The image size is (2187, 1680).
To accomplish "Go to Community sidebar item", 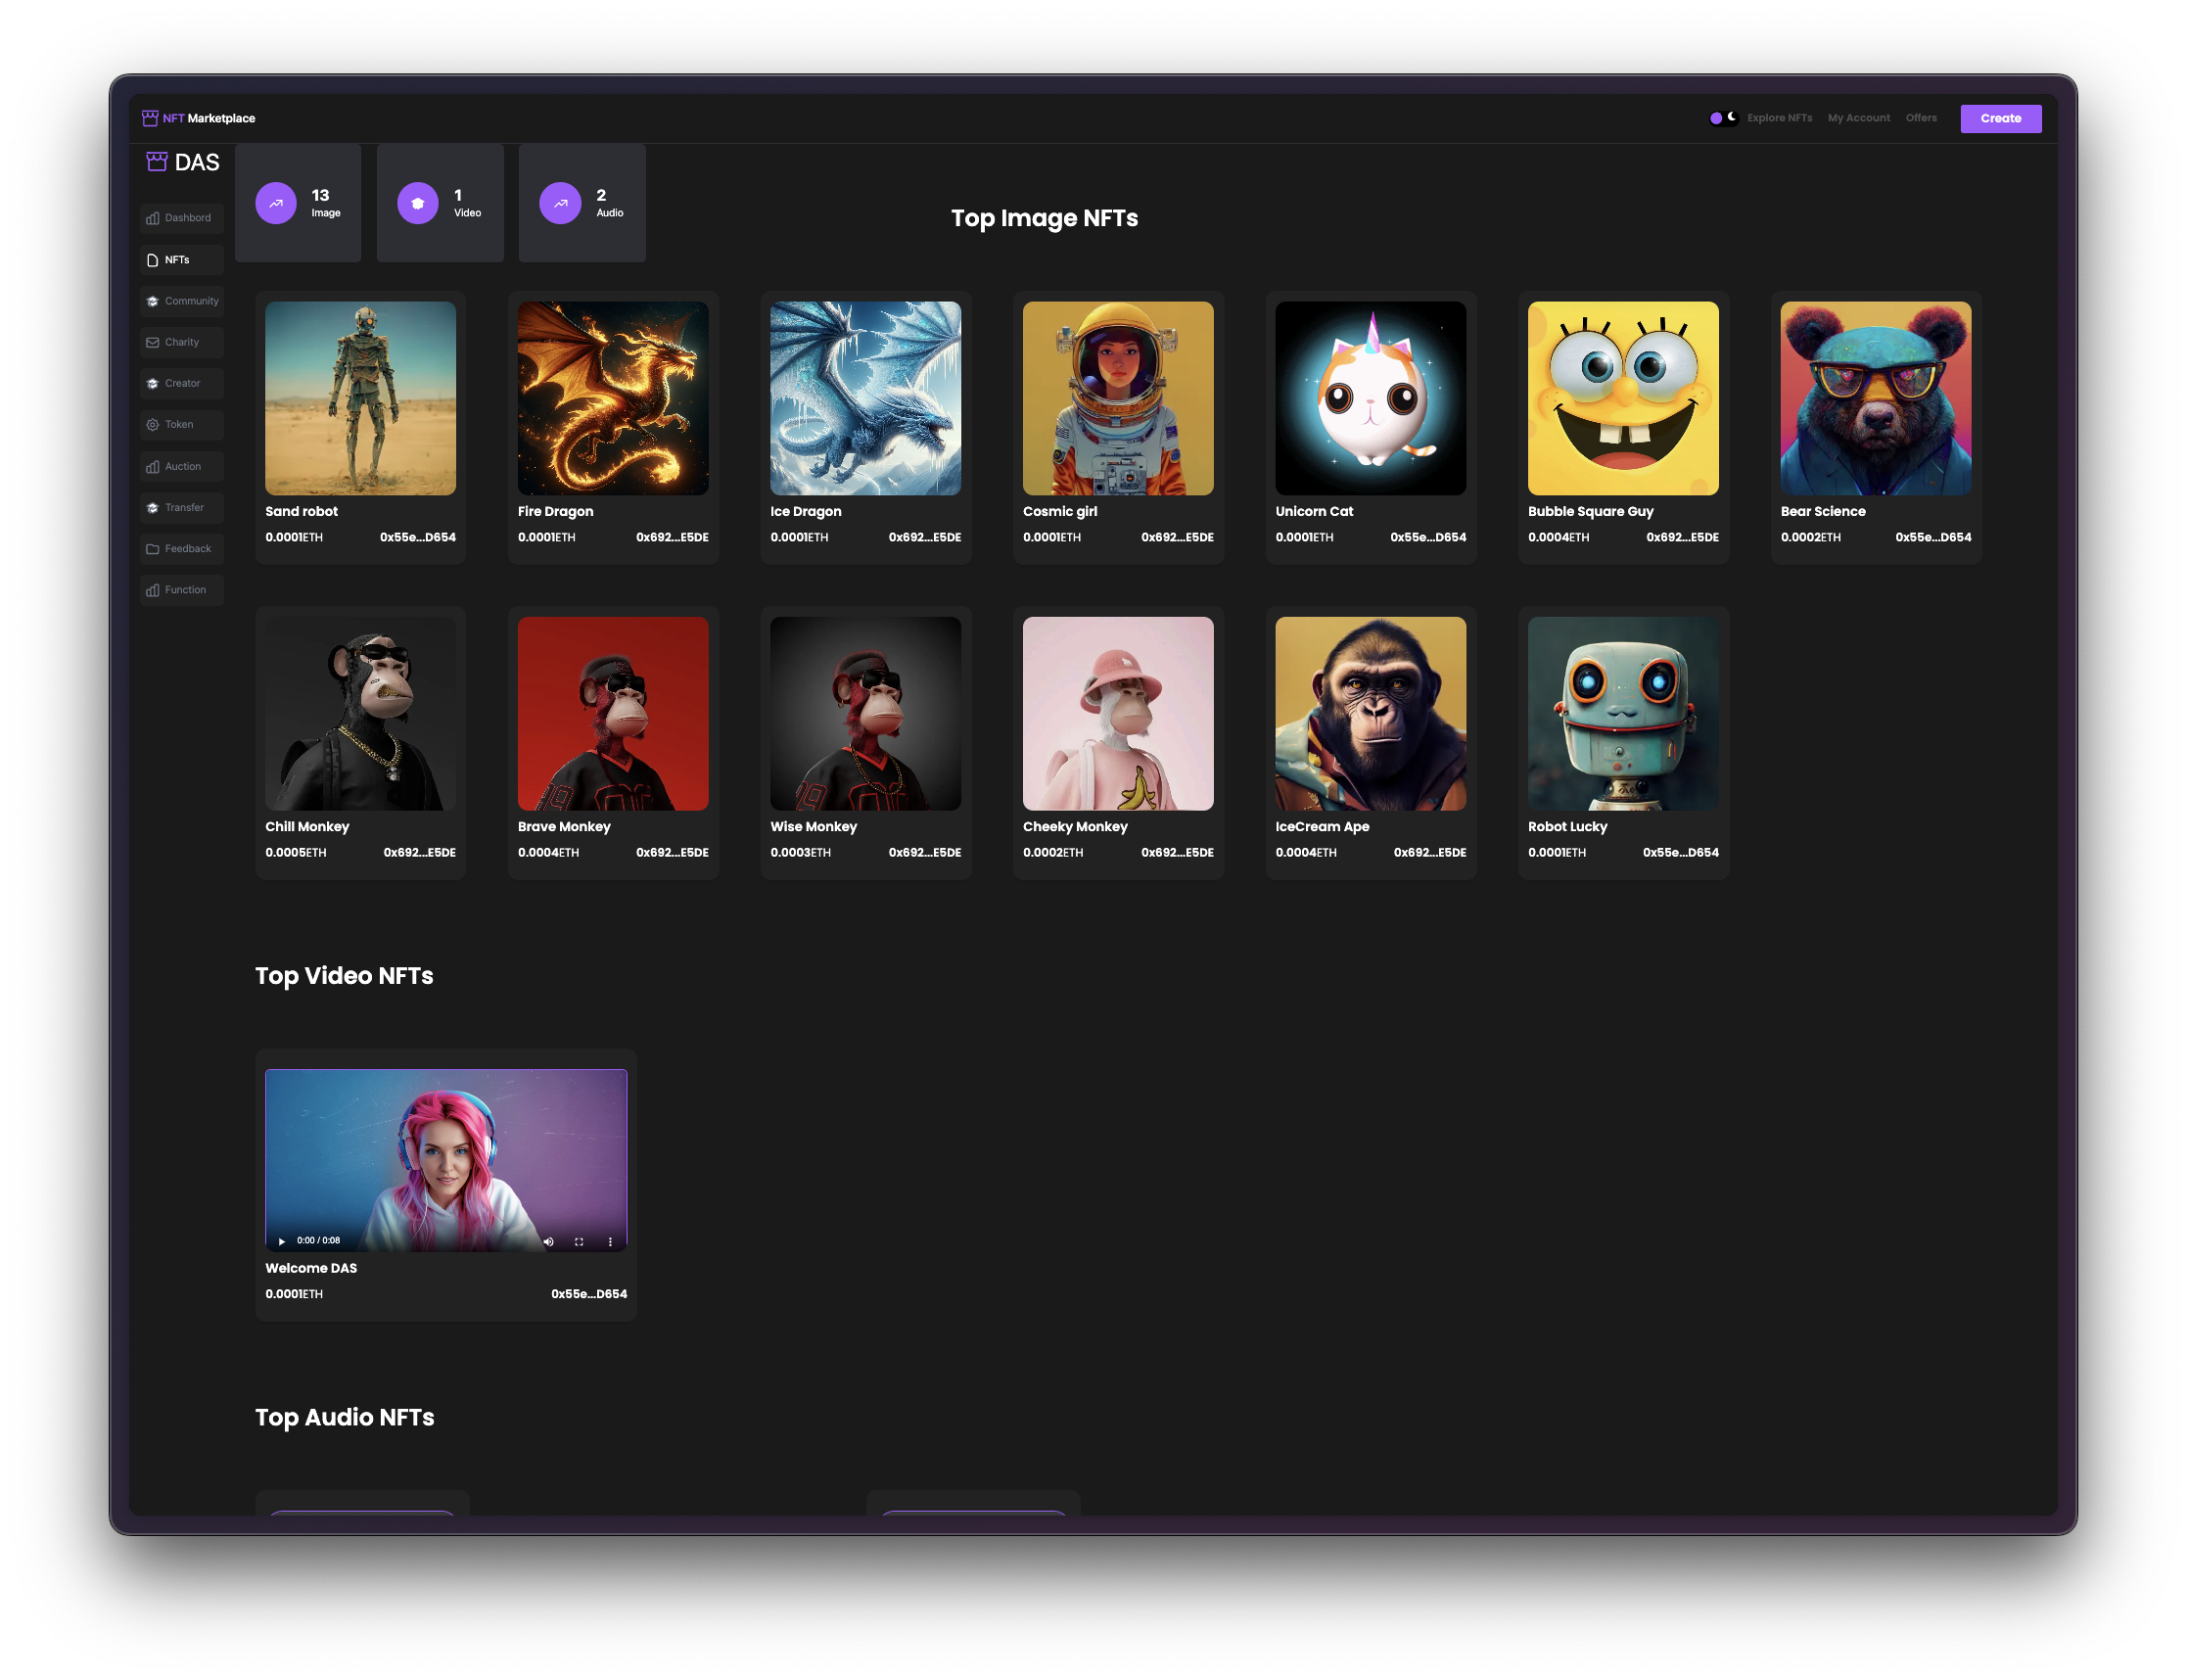I will (181, 301).
